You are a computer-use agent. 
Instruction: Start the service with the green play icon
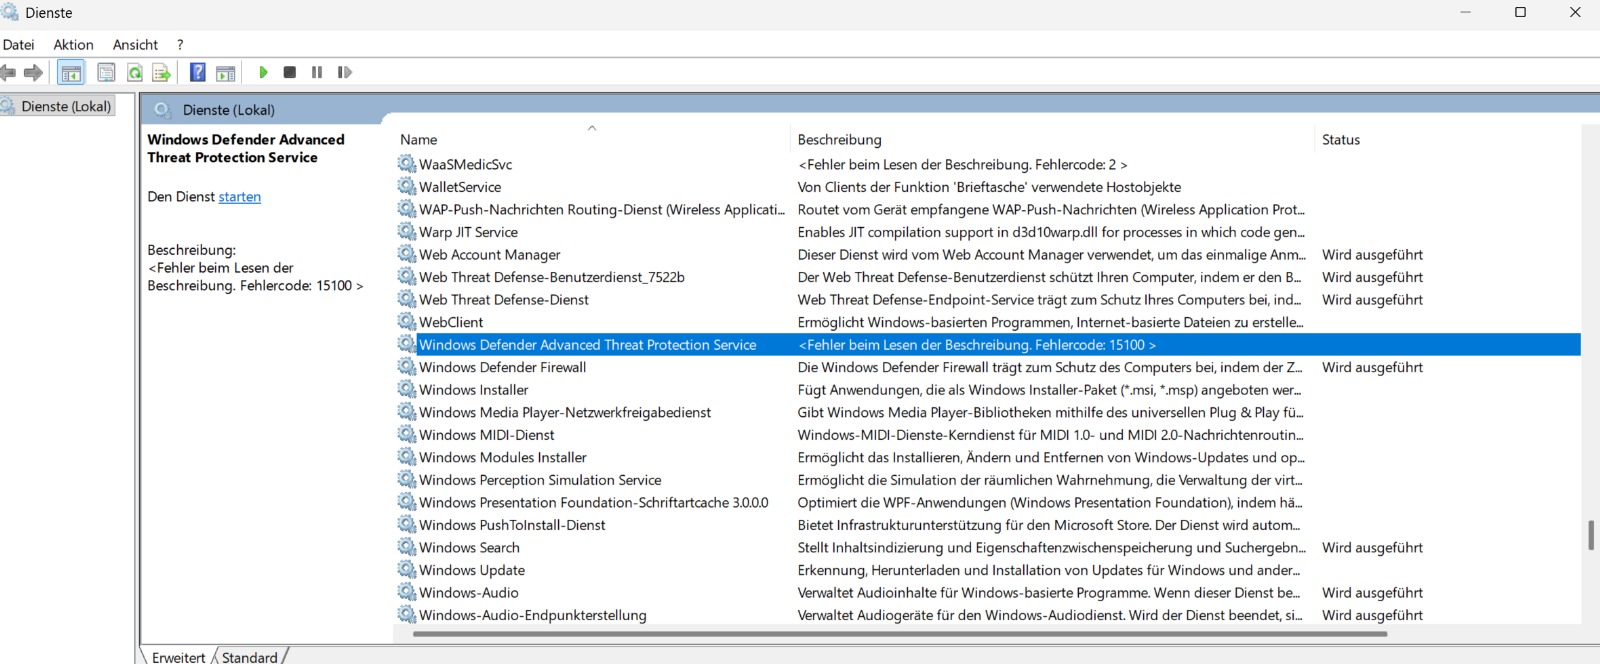coord(263,72)
